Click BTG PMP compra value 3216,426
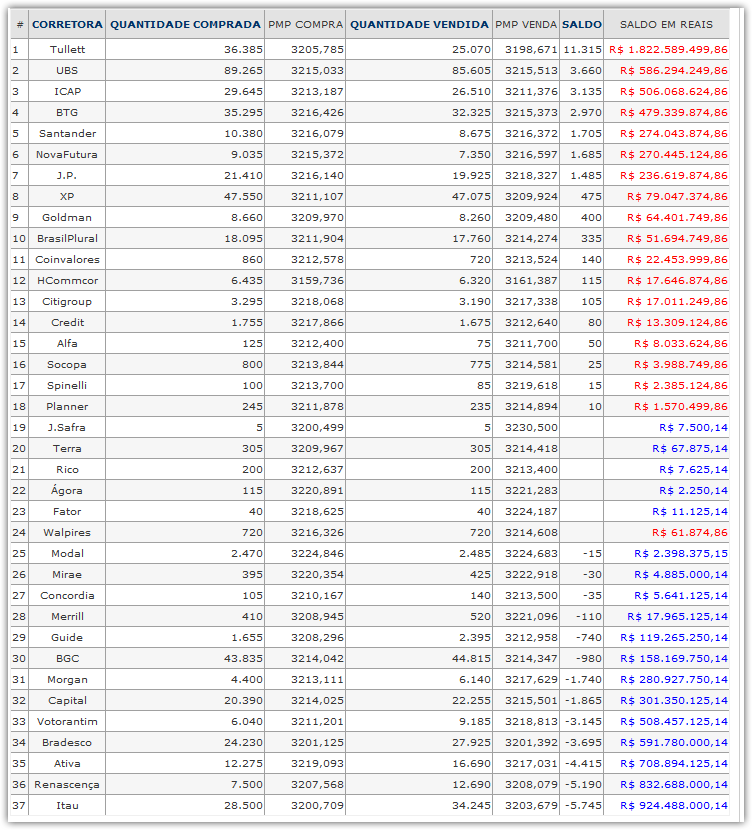752x830 pixels. (x=318, y=112)
